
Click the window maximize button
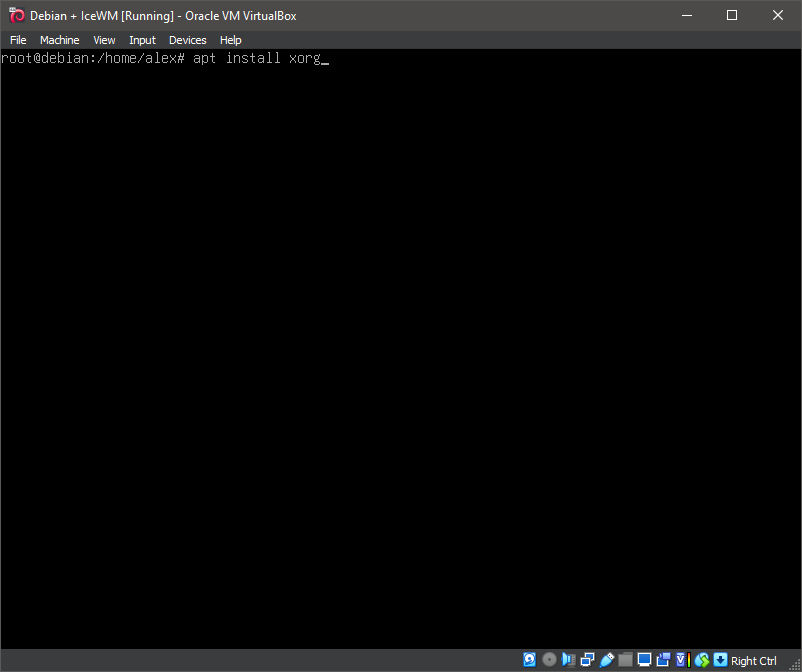731,15
